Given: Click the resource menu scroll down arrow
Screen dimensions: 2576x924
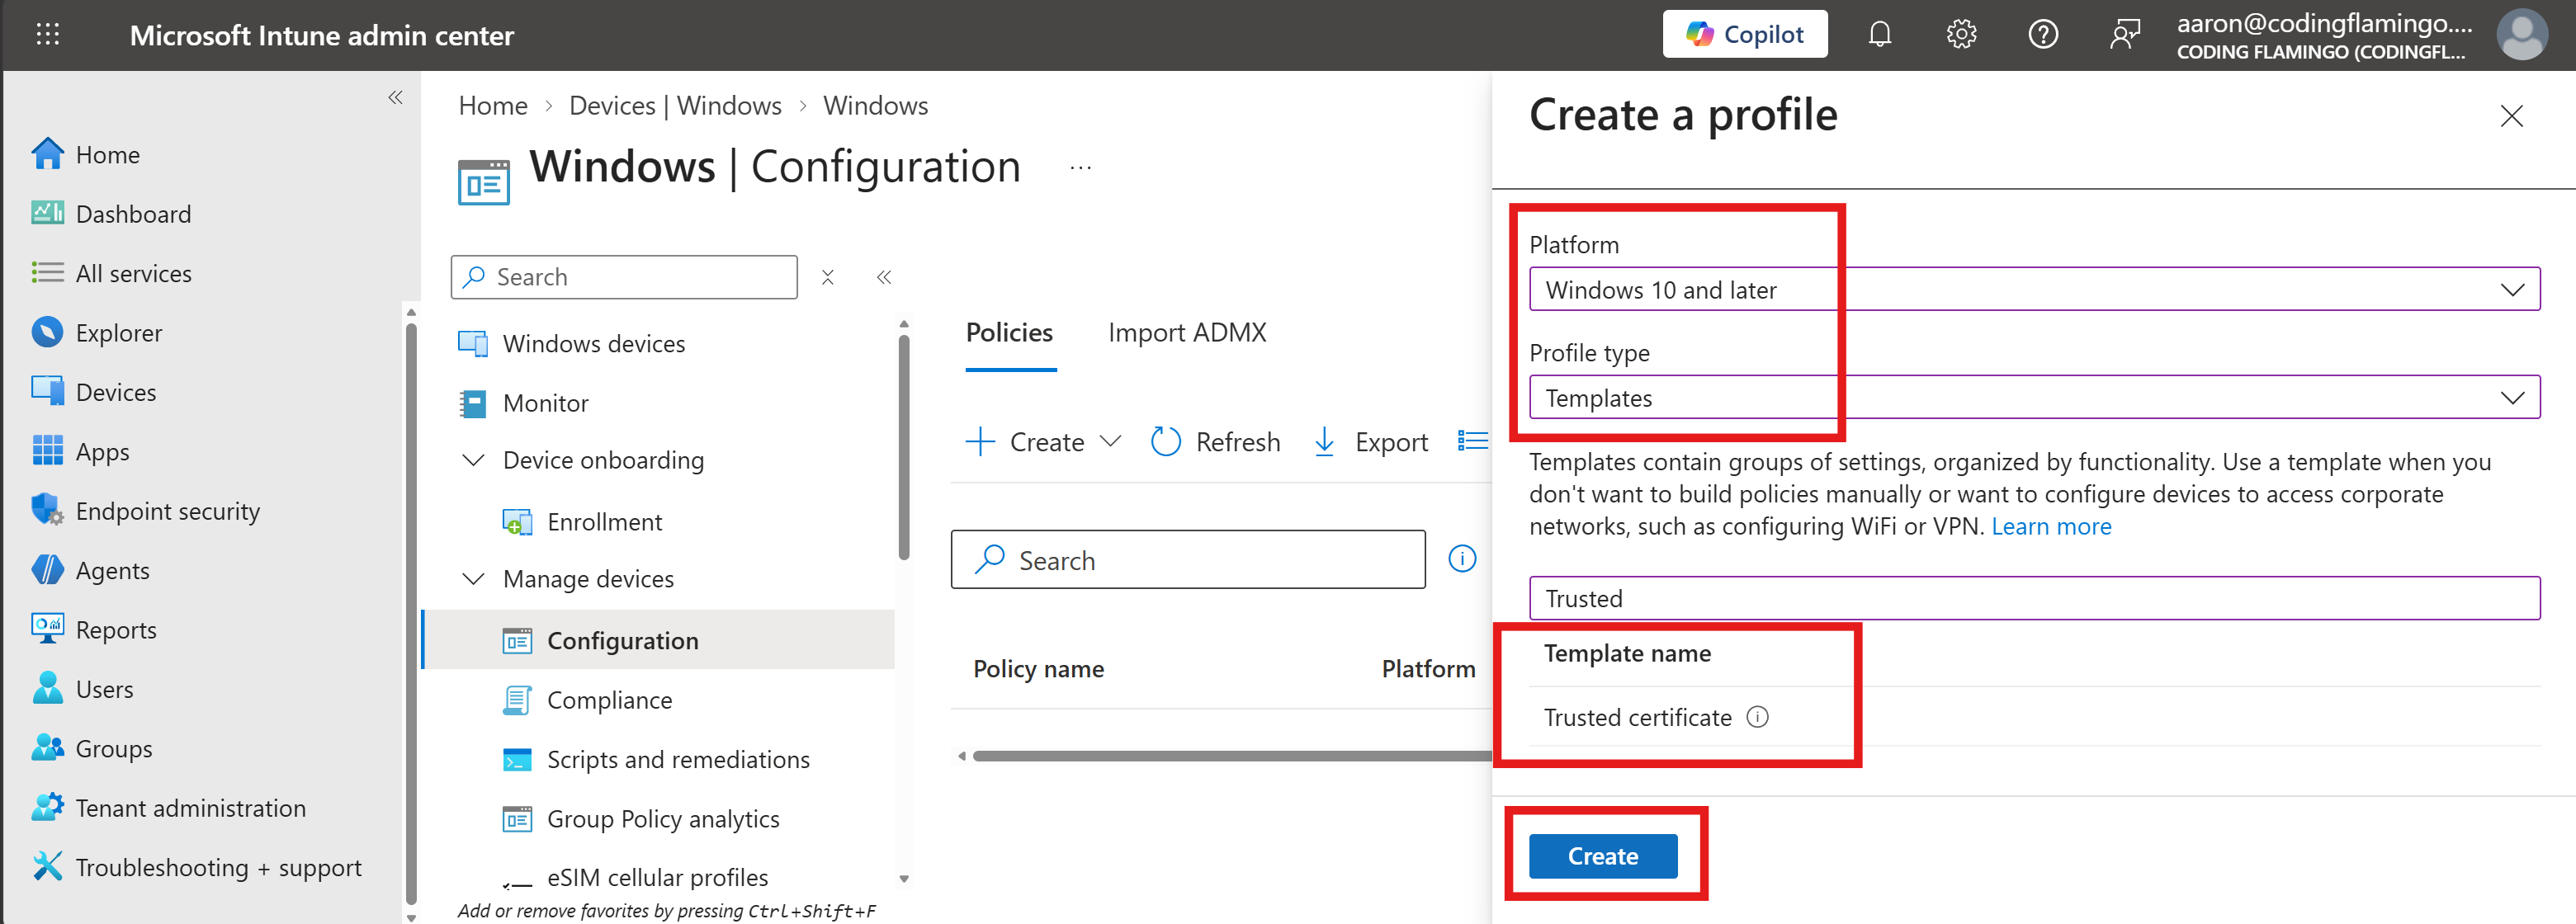Looking at the screenshot, I should pos(904,879).
